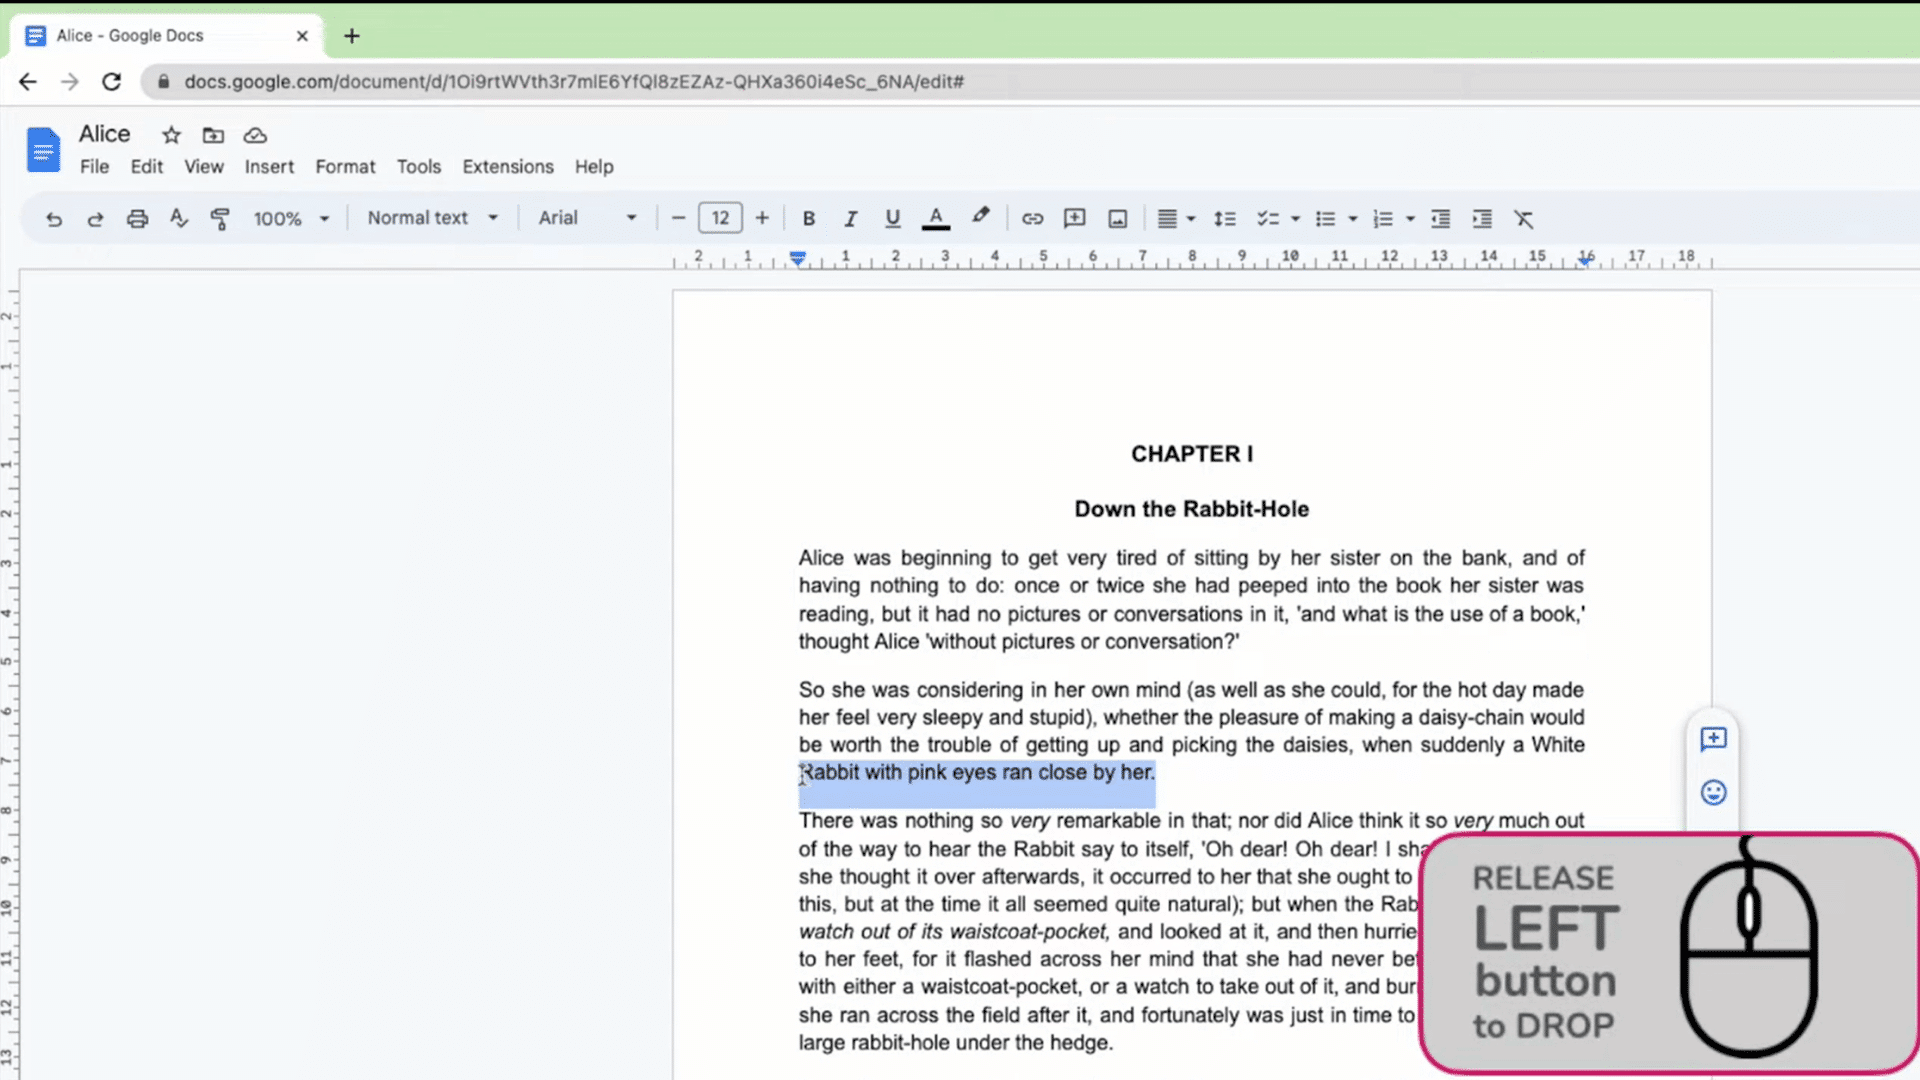The image size is (1920, 1080).
Task: Add a comment from toolbar icon
Action: [1075, 218]
